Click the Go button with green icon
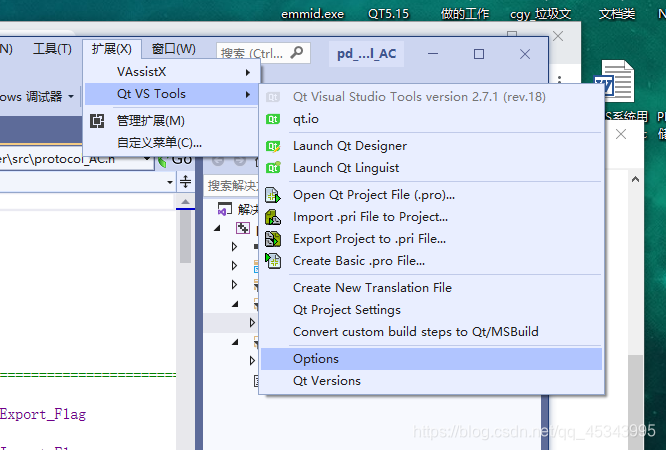This screenshot has height=450, width=666. click(175, 160)
